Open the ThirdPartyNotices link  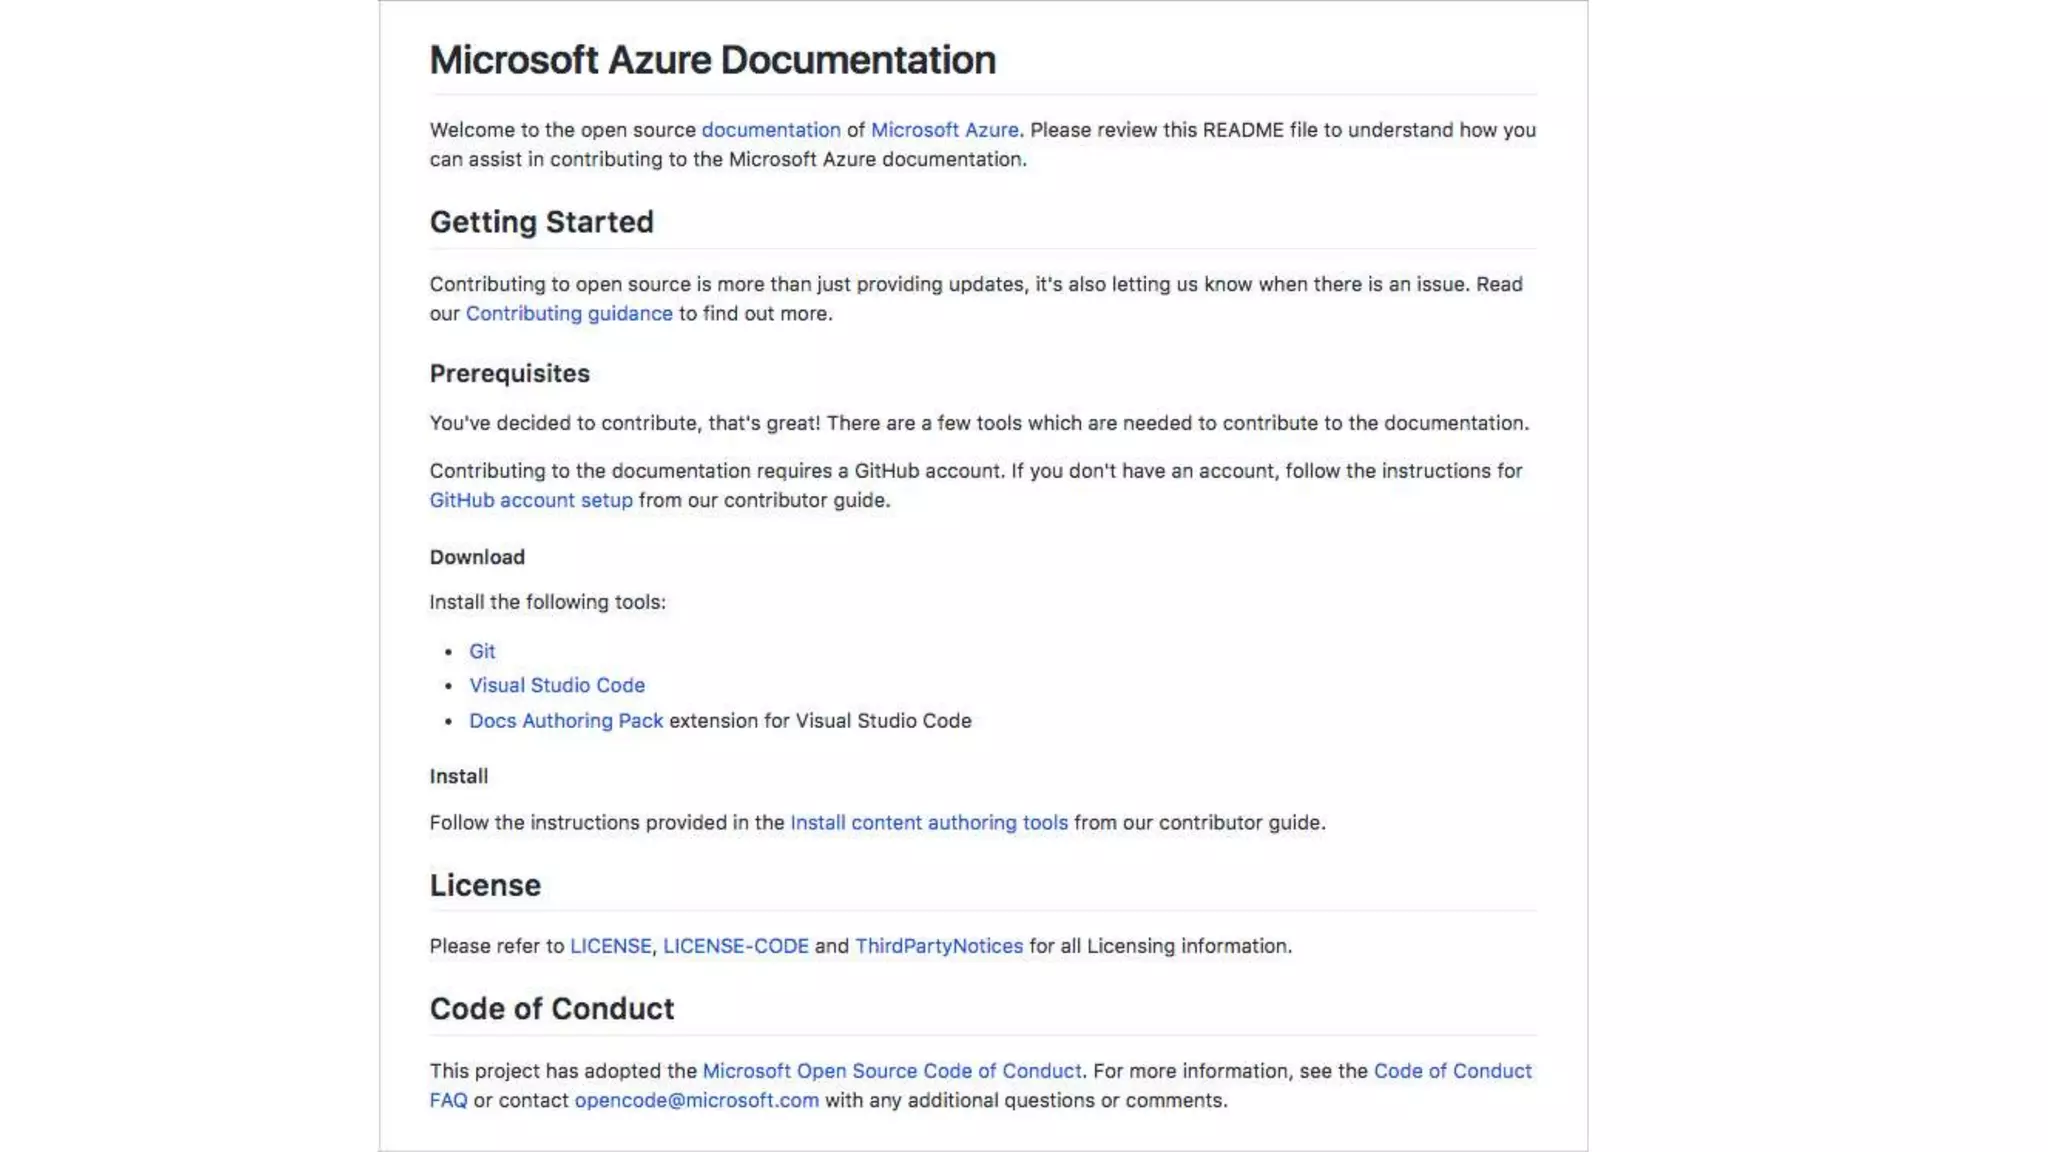tap(938, 946)
